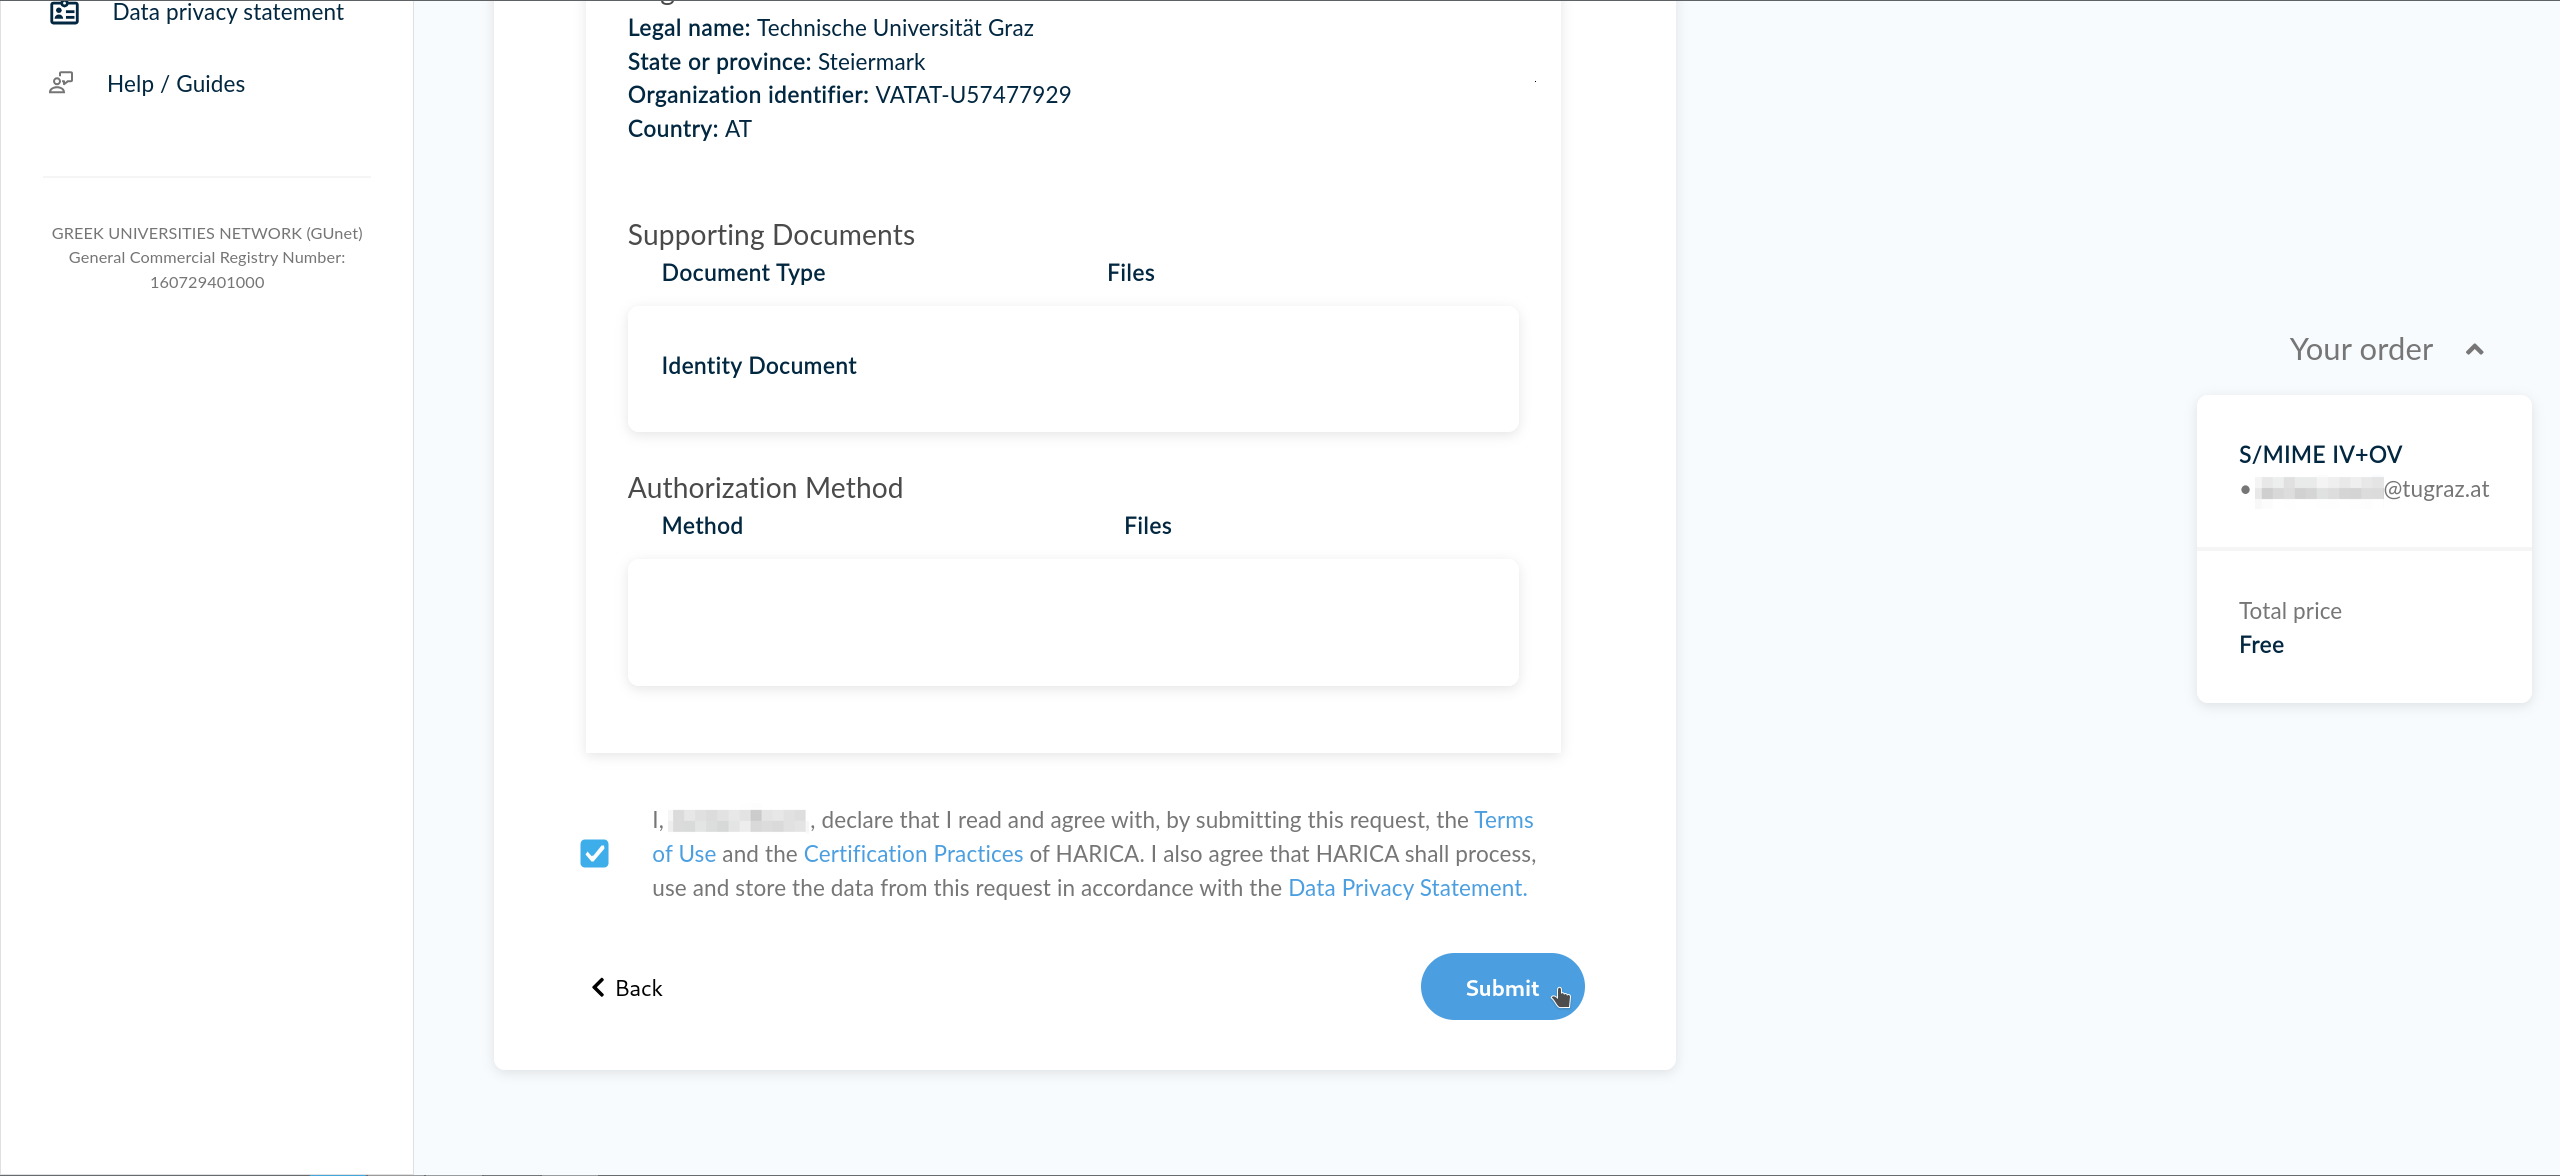This screenshot has height=1176, width=2560.
Task: Click the Organization identifier VATAT-U57477929 text
Action: 849,95
